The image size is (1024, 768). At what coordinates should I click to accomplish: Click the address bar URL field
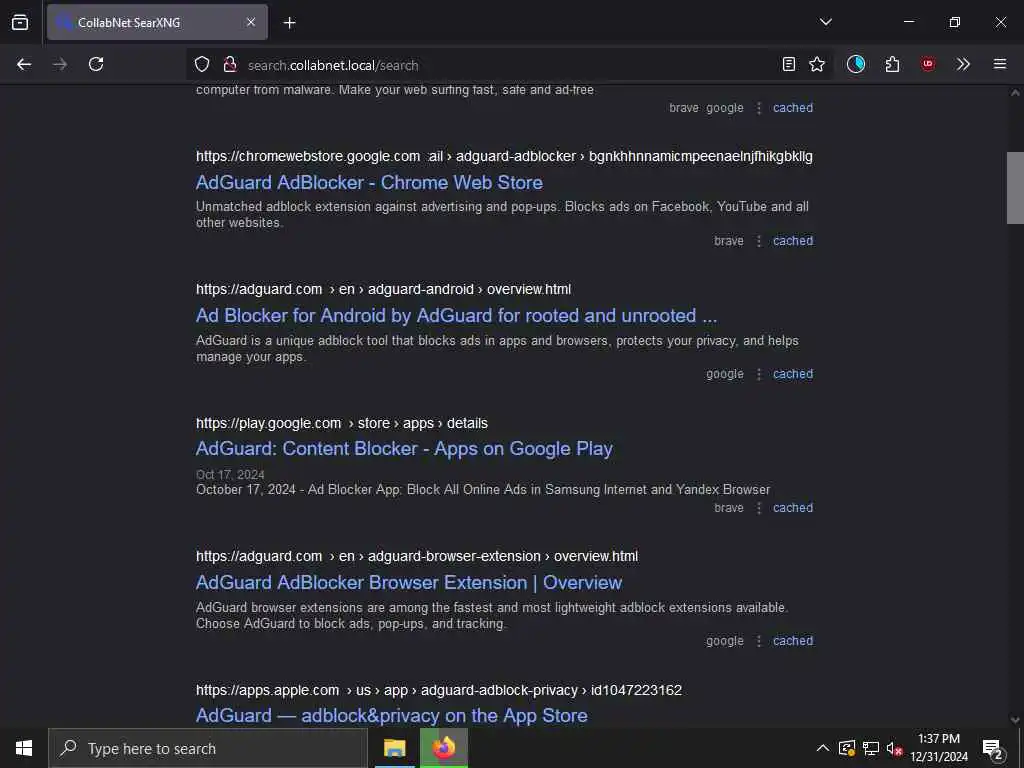509,65
